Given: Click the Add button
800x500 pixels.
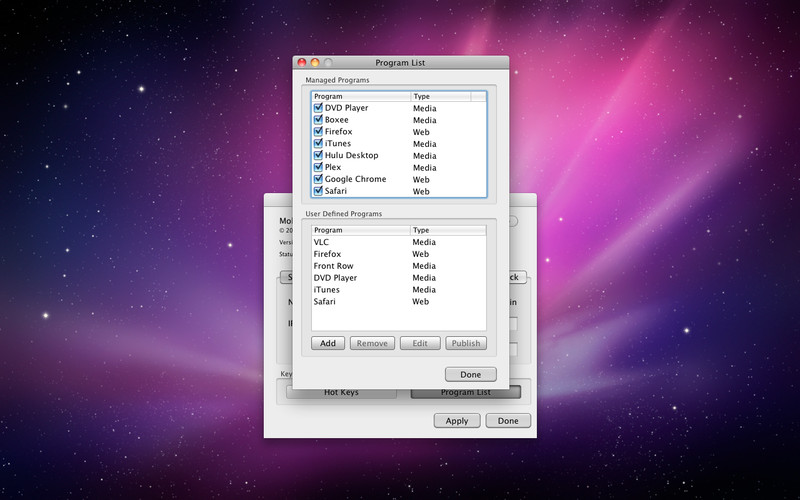Looking at the screenshot, I should coord(328,343).
